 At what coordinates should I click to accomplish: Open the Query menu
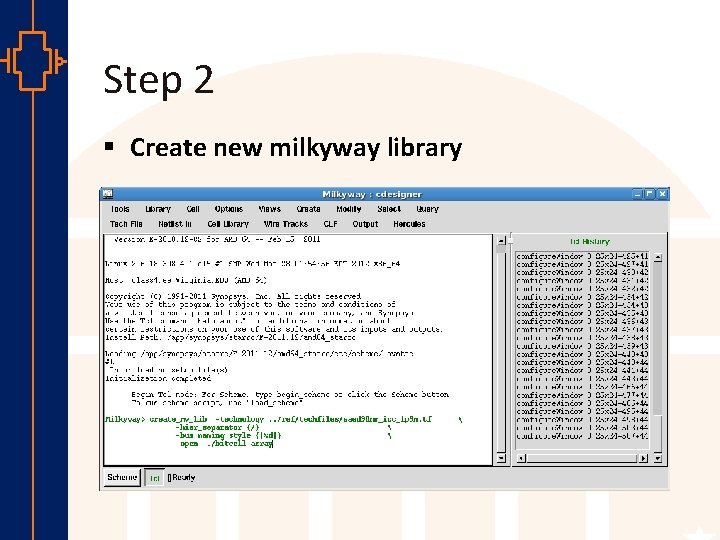coord(428,209)
